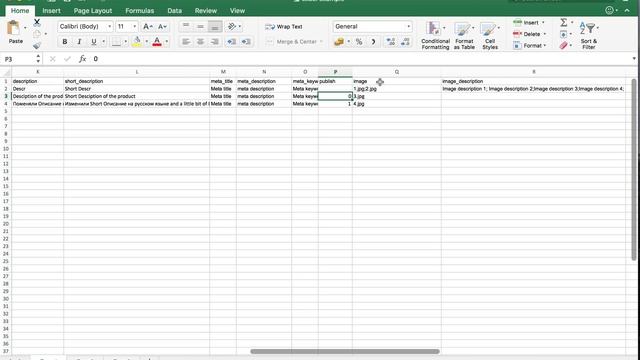Image resolution: width=640 pixels, height=360 pixels.
Task: Open Sort & Filter
Action: pyautogui.click(x=589, y=36)
